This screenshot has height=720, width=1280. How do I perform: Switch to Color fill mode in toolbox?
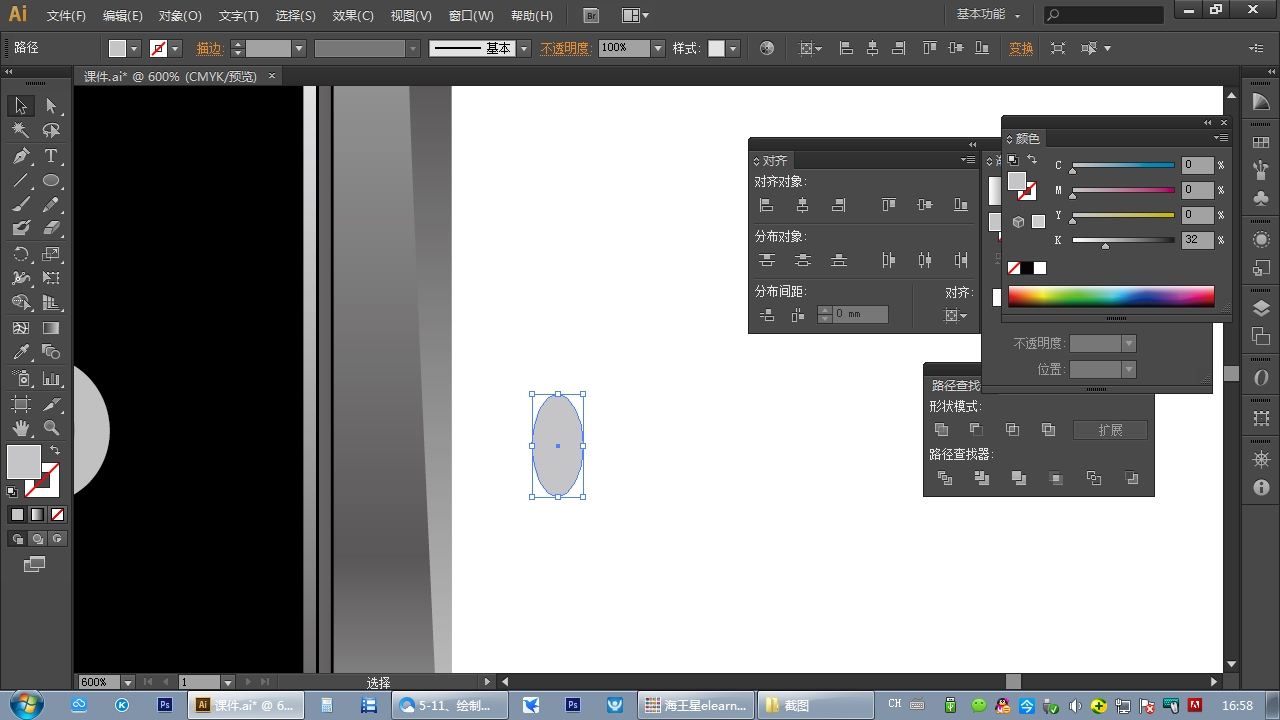(x=17, y=515)
